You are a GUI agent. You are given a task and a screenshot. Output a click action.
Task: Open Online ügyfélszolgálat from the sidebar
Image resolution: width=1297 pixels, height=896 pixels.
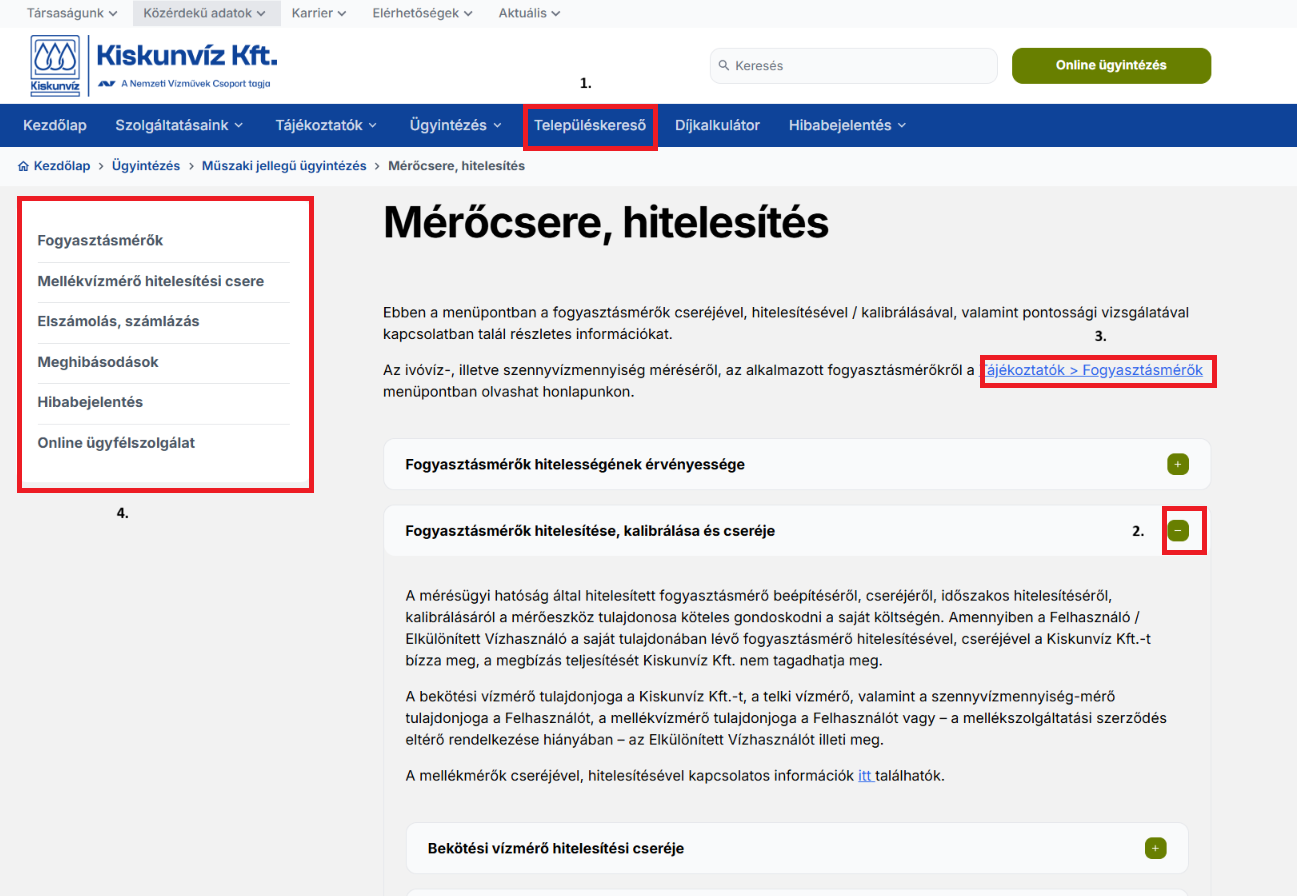(x=114, y=442)
